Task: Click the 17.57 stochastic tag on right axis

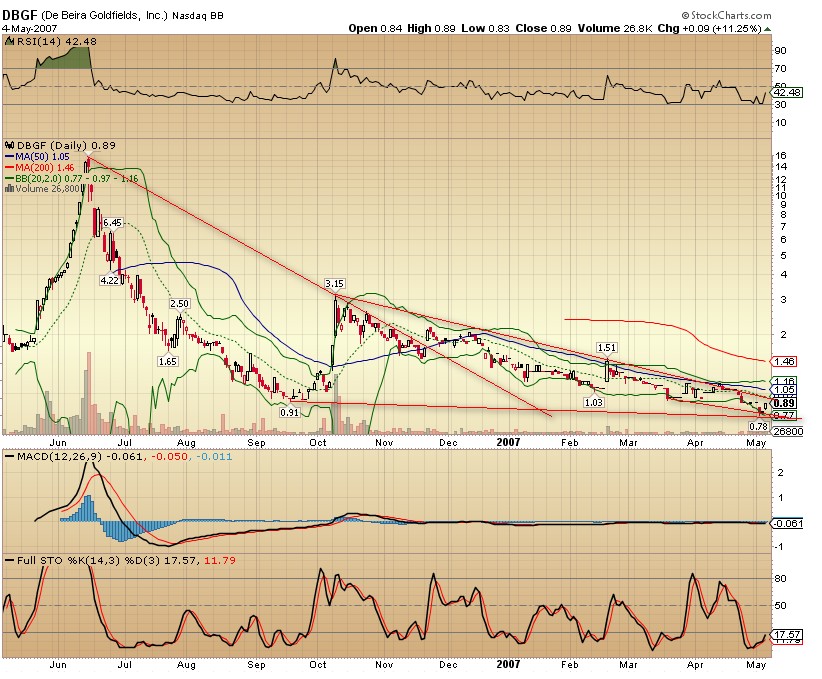Action: pos(786,634)
